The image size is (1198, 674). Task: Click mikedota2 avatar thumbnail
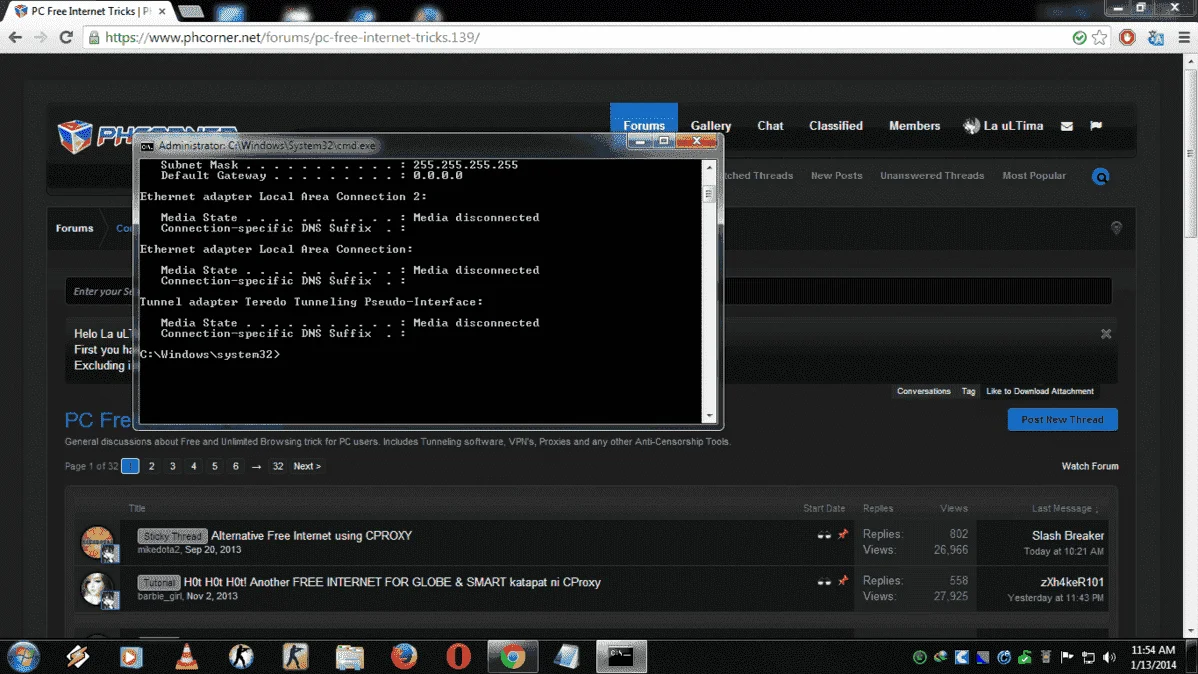point(97,542)
